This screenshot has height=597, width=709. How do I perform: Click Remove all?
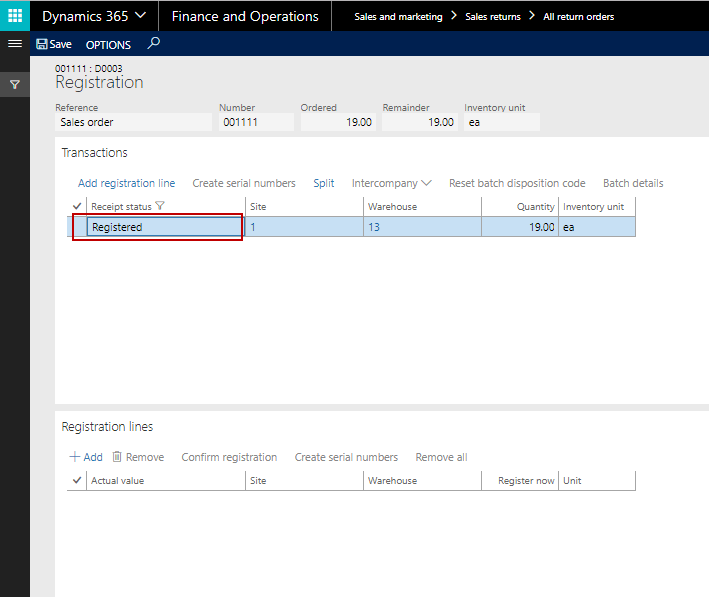tap(441, 457)
